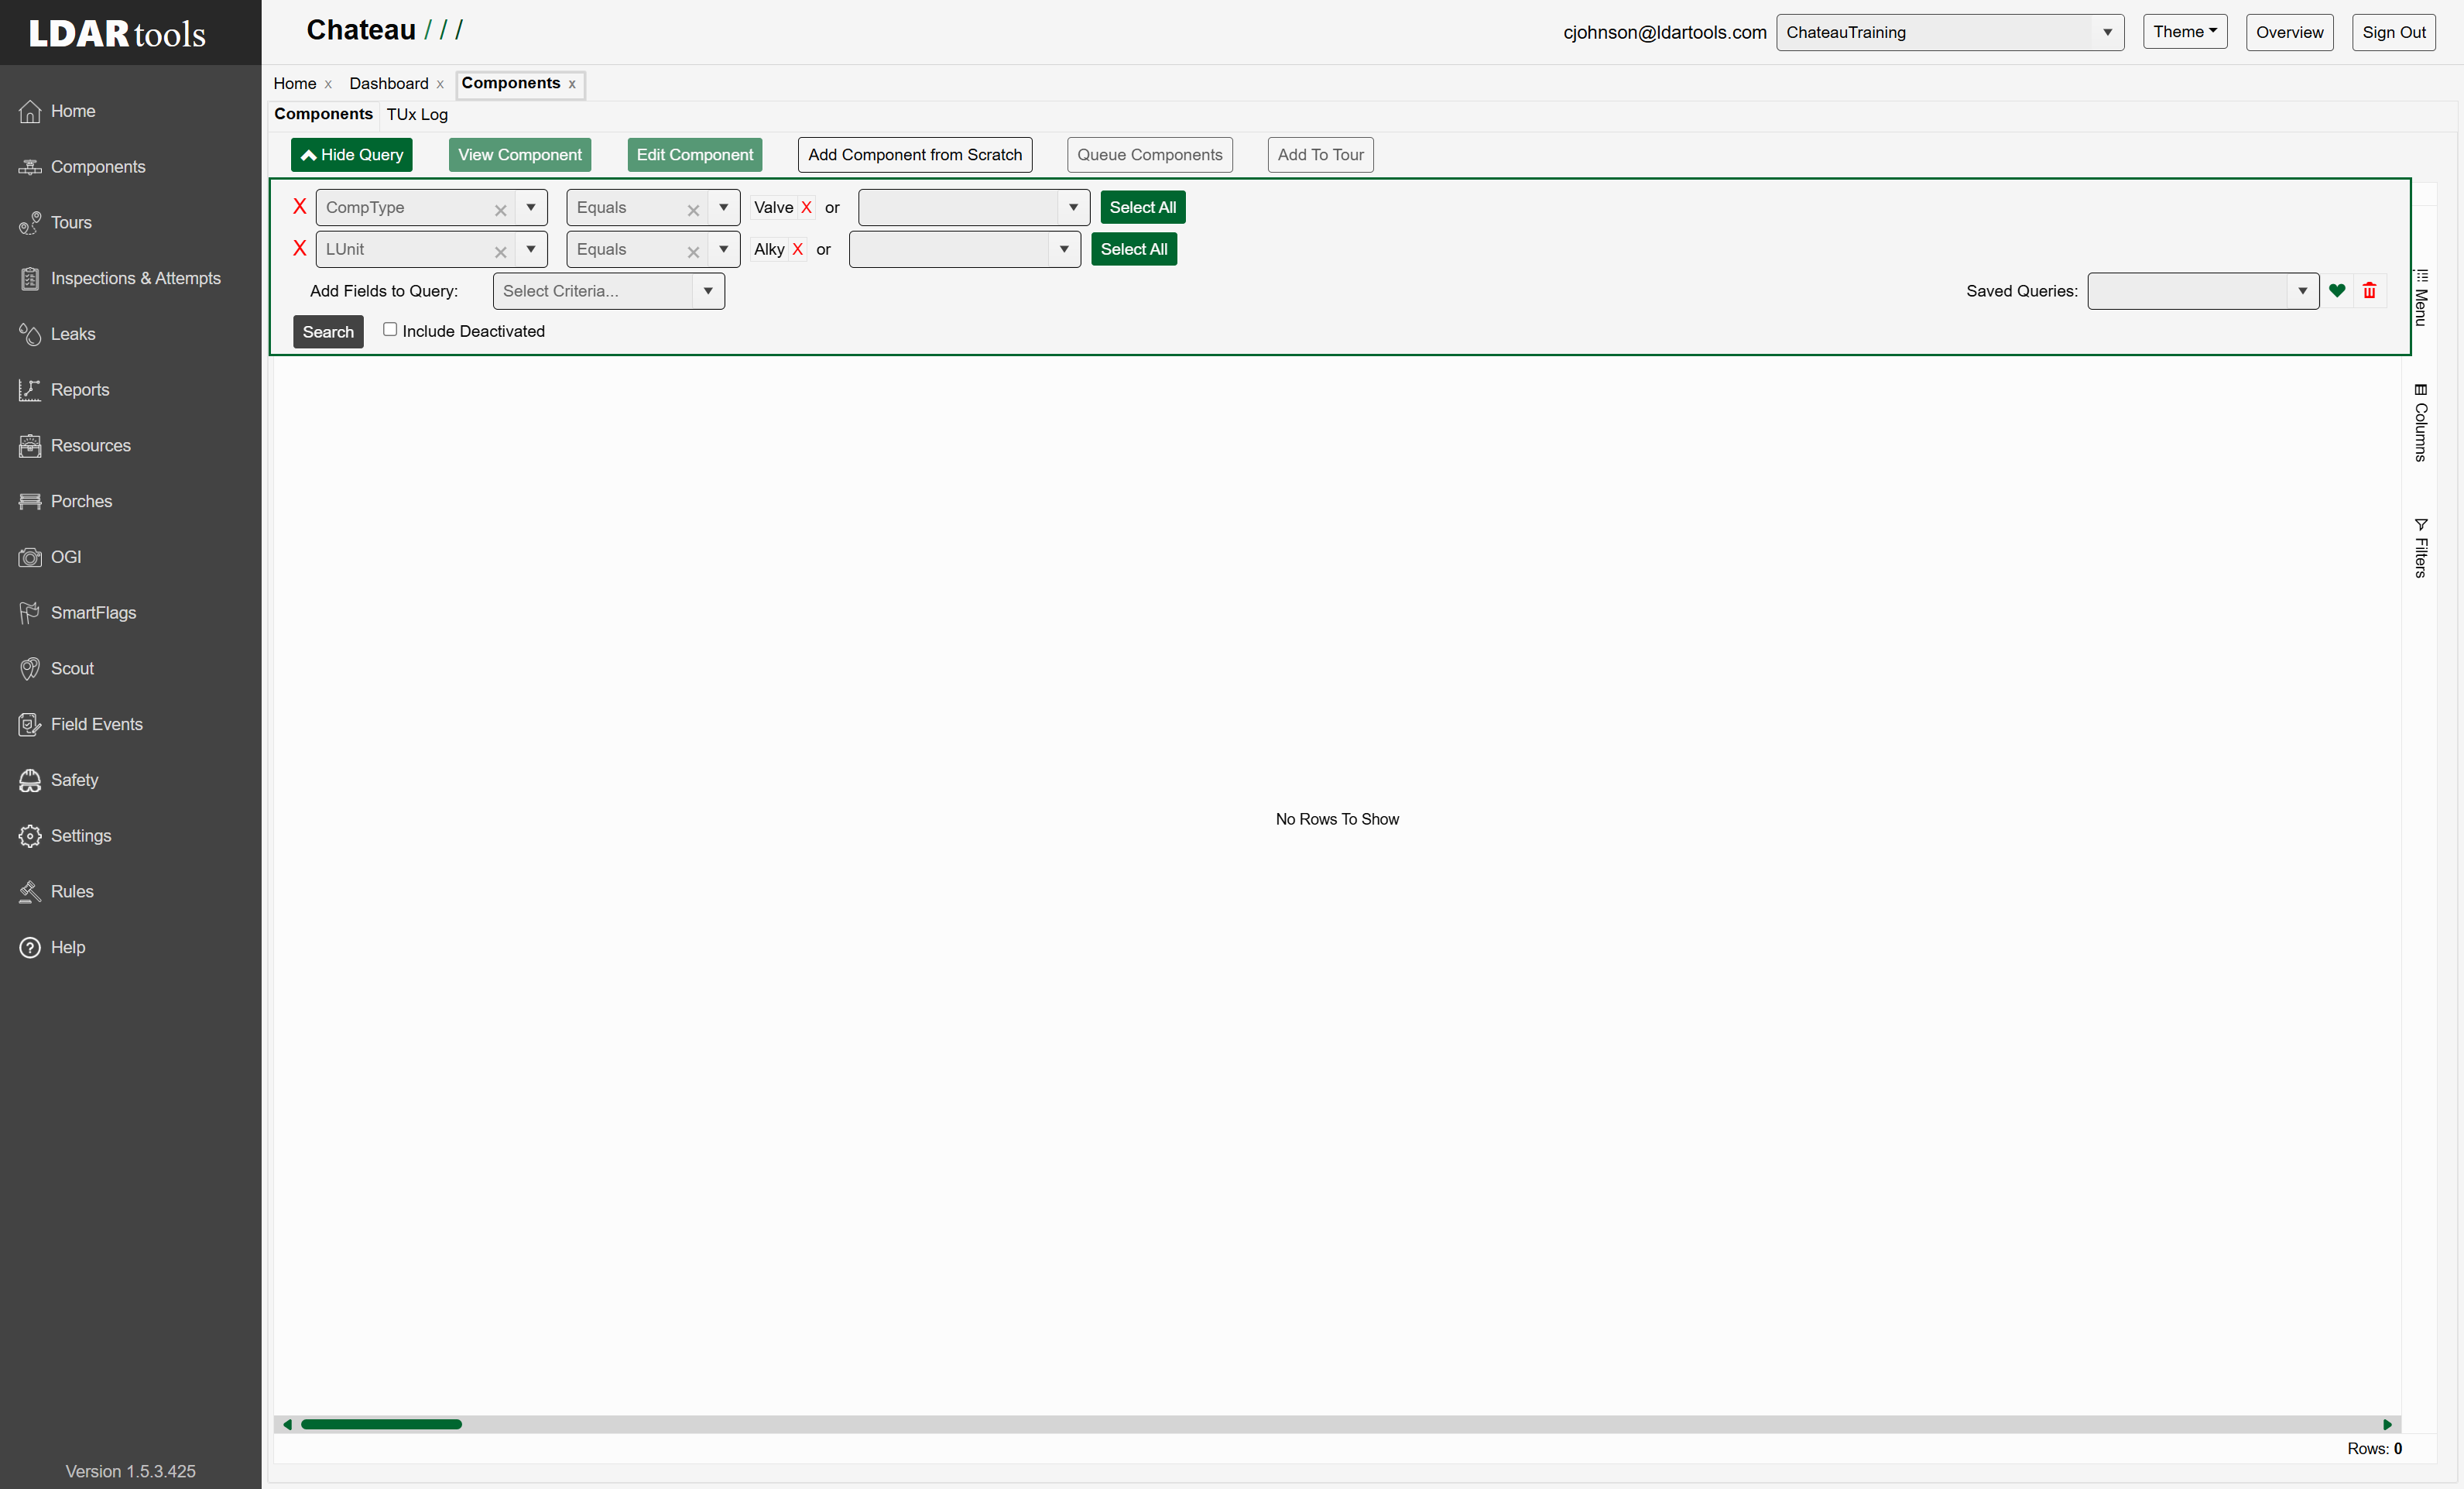Switch to the Home tab
Viewport: 2464px width, 1489px height.
(x=294, y=84)
